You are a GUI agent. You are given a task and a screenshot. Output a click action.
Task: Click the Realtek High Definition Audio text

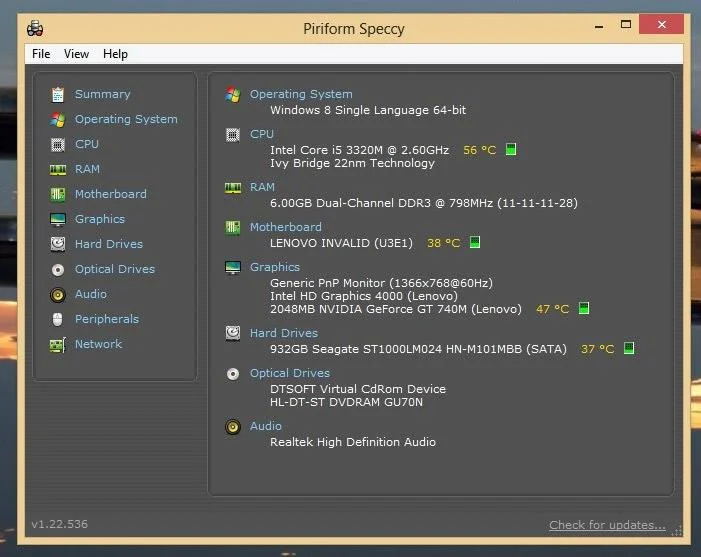click(353, 443)
